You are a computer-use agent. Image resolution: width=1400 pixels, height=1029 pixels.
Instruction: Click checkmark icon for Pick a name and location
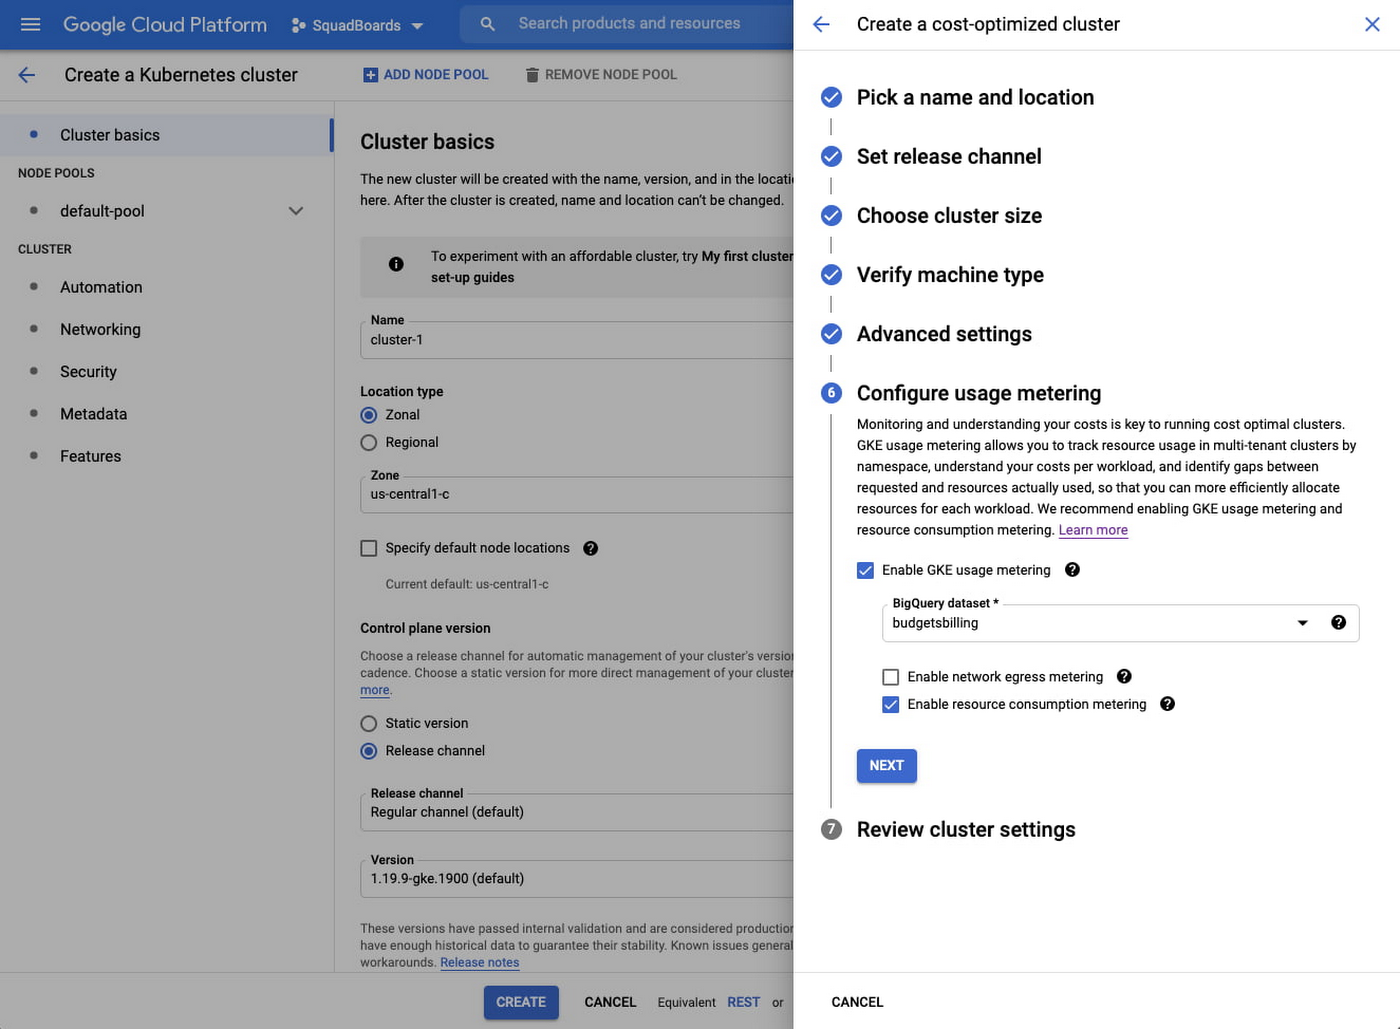pyautogui.click(x=831, y=97)
